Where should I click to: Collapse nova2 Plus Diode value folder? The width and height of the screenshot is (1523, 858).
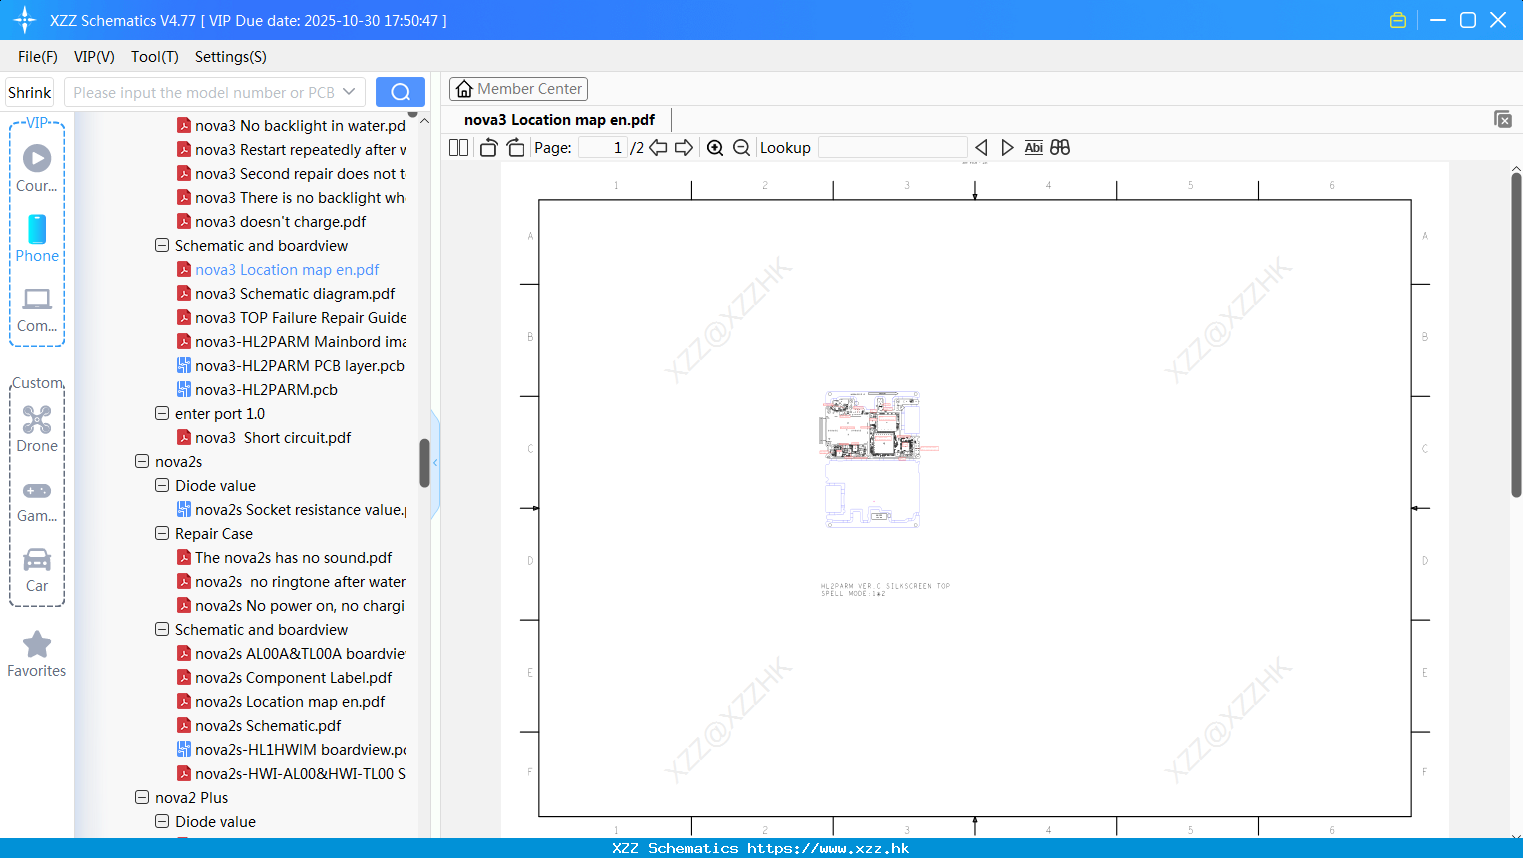click(162, 821)
